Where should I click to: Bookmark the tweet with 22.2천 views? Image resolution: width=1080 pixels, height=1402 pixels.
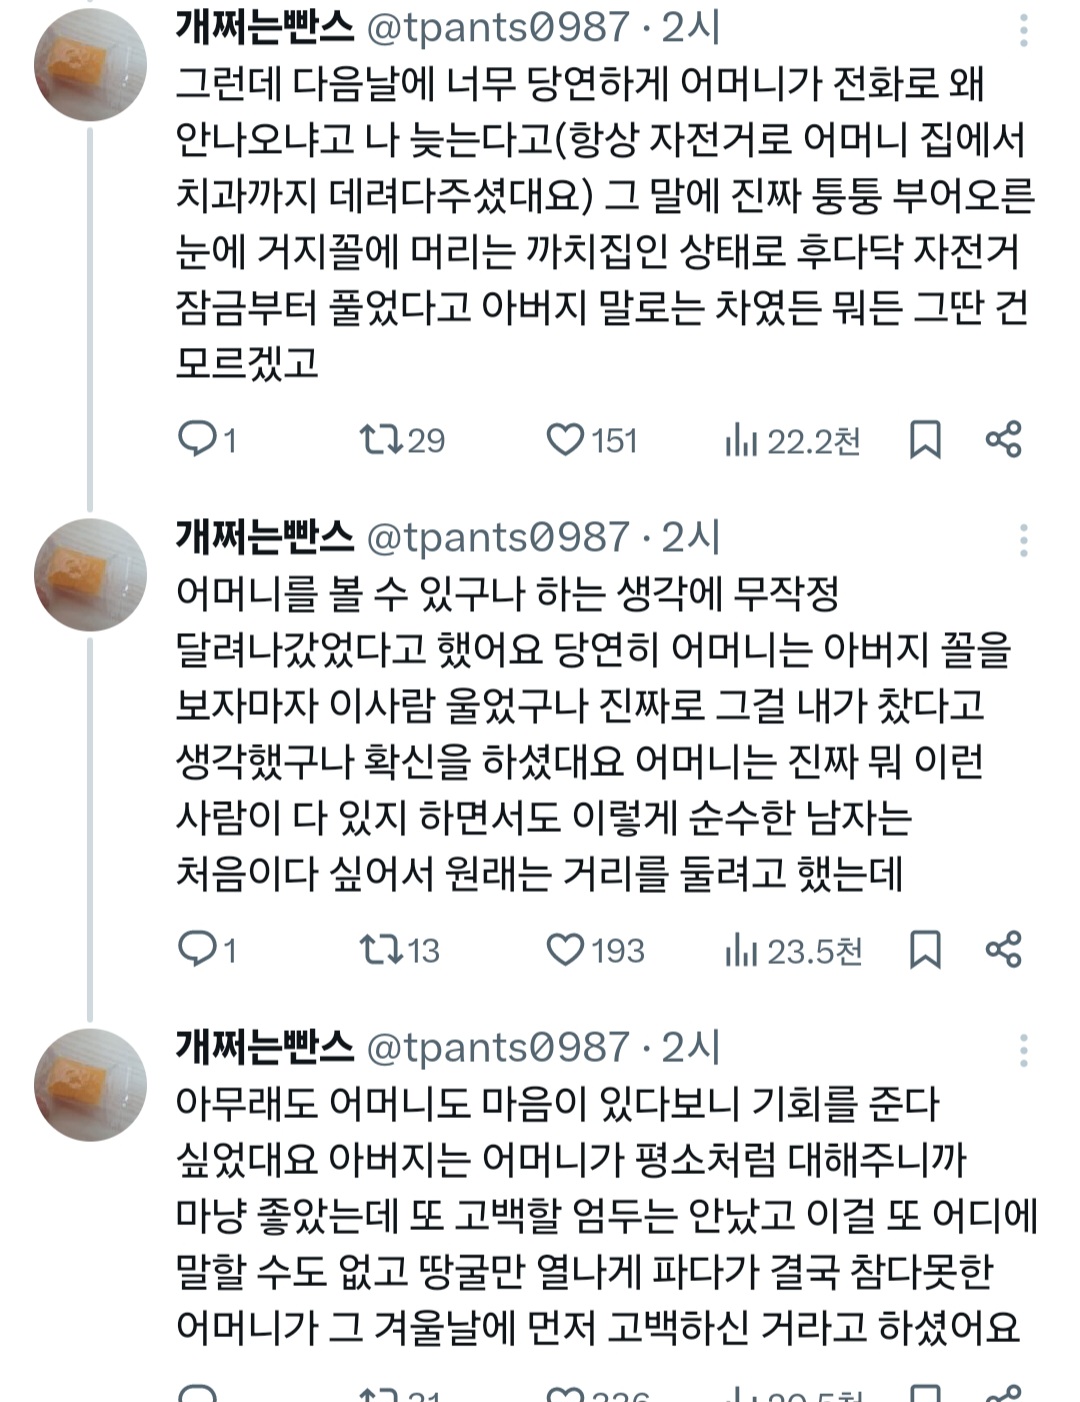click(x=925, y=440)
